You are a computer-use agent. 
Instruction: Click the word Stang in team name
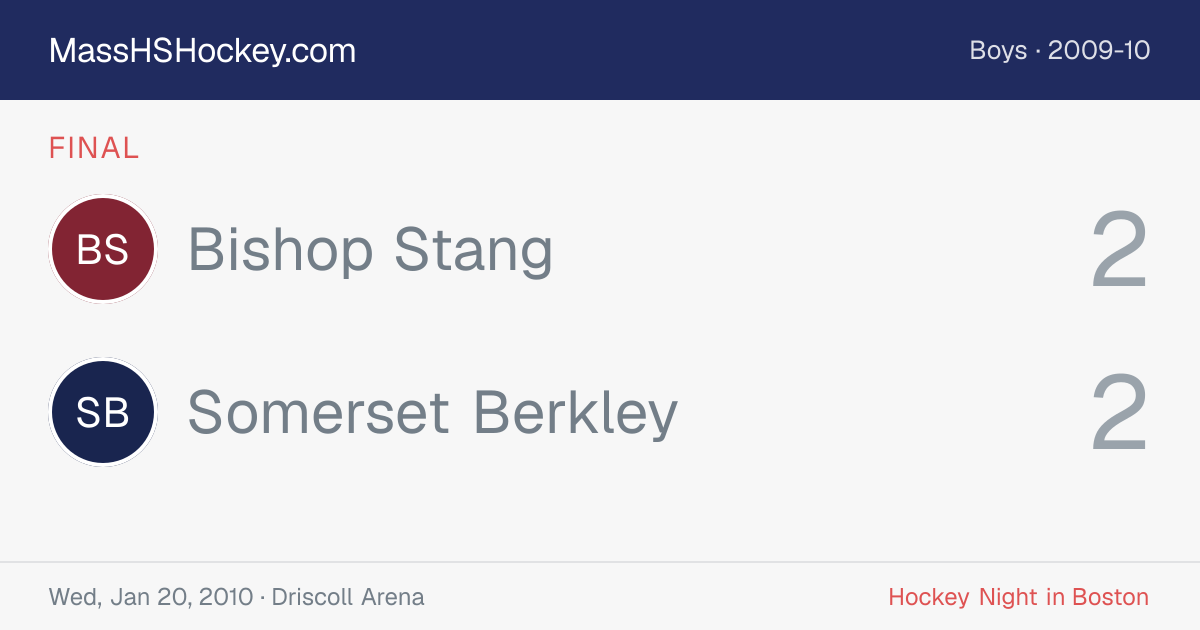[x=473, y=250]
